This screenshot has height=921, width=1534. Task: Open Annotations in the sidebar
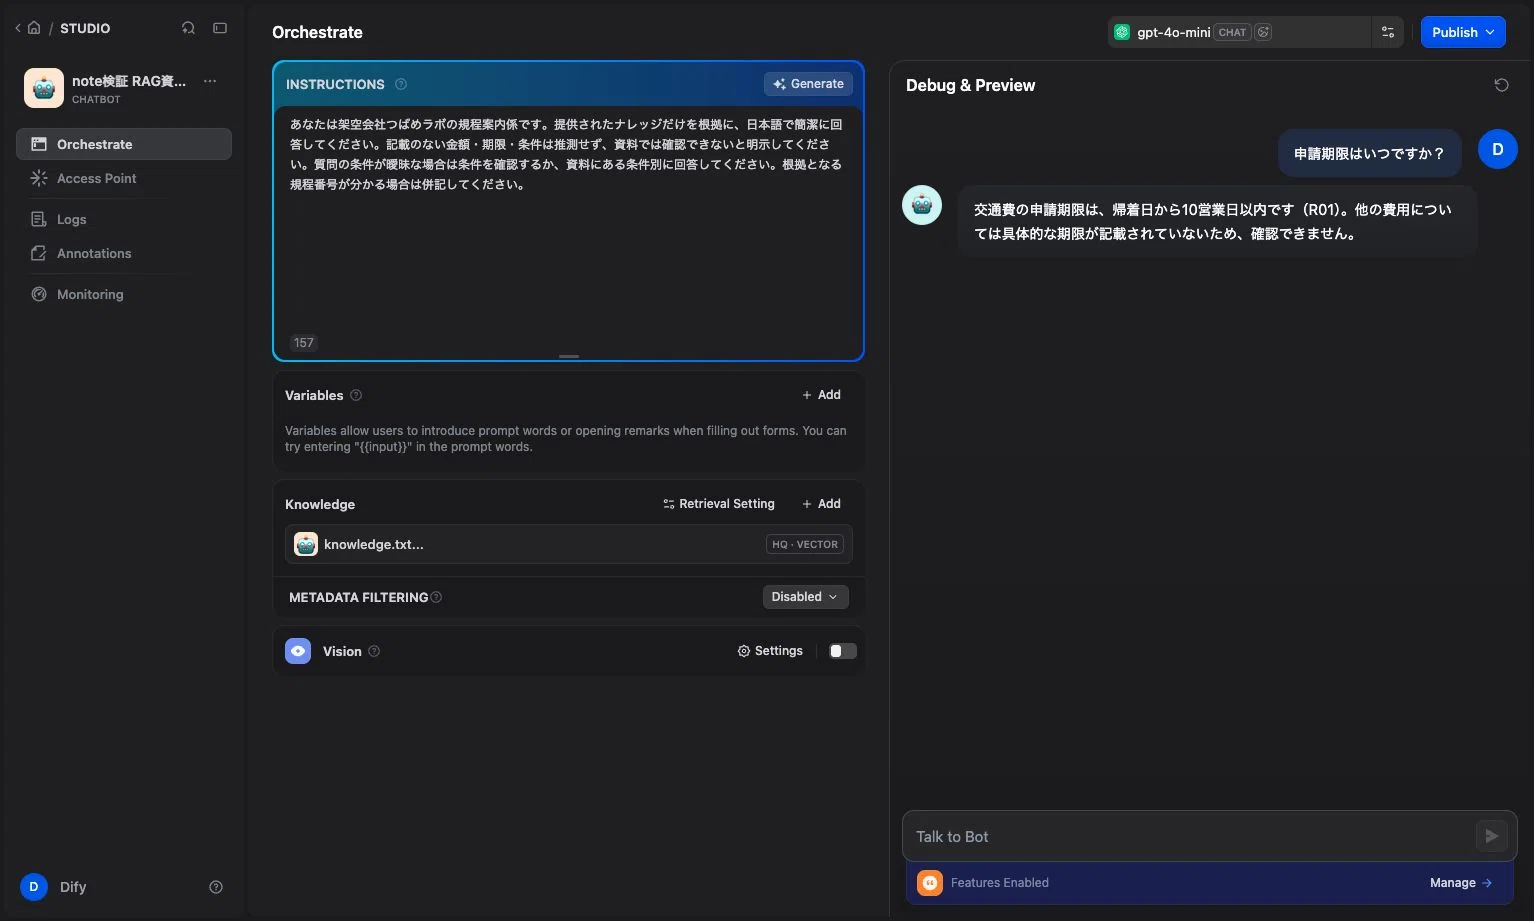click(124, 253)
